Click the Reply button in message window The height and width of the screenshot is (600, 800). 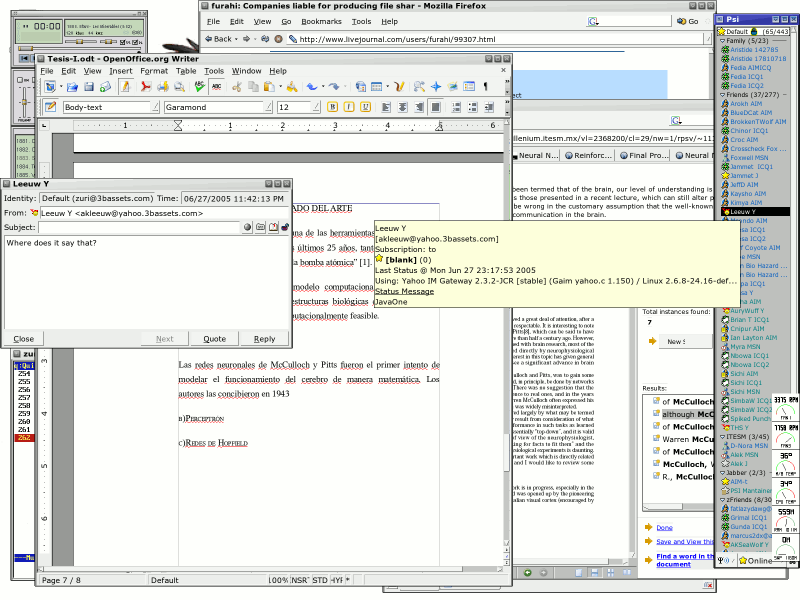(264, 339)
